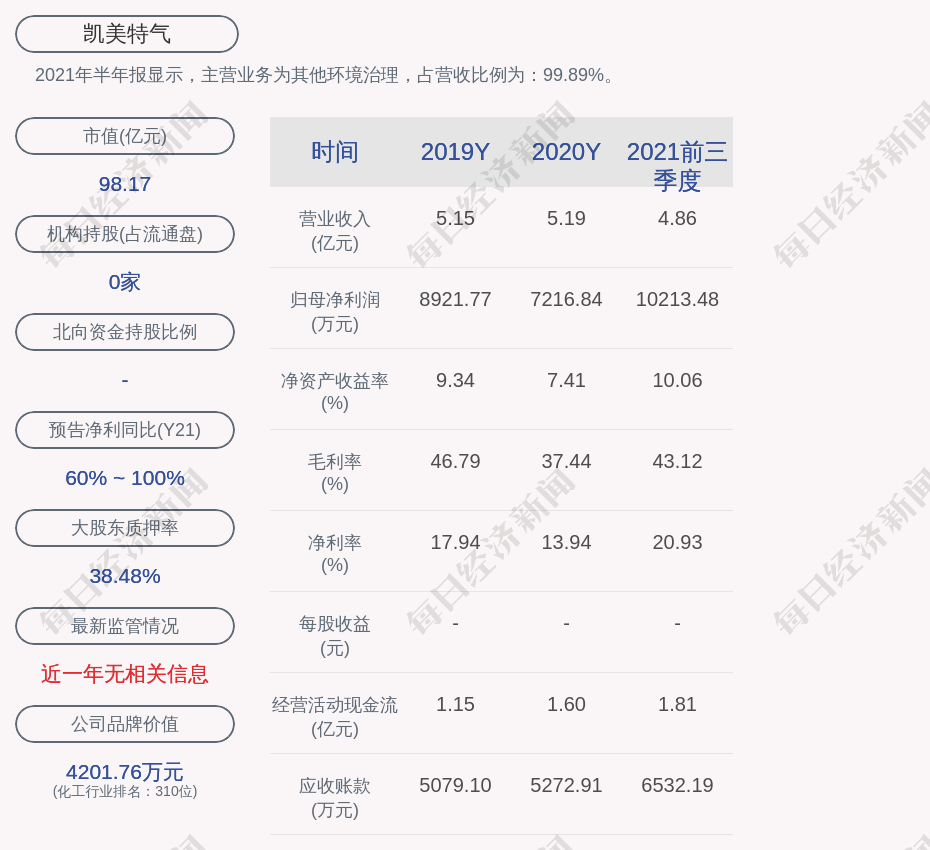The width and height of the screenshot is (930, 850).
Task: Click the 最新监管情况 label
Action: pyautogui.click(x=125, y=626)
